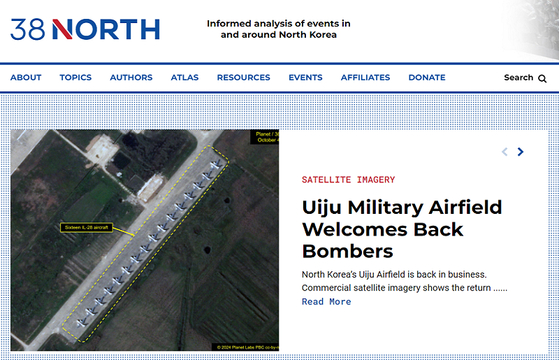
Task: Open the Satellite Imagery category link
Action: pyautogui.click(x=348, y=180)
